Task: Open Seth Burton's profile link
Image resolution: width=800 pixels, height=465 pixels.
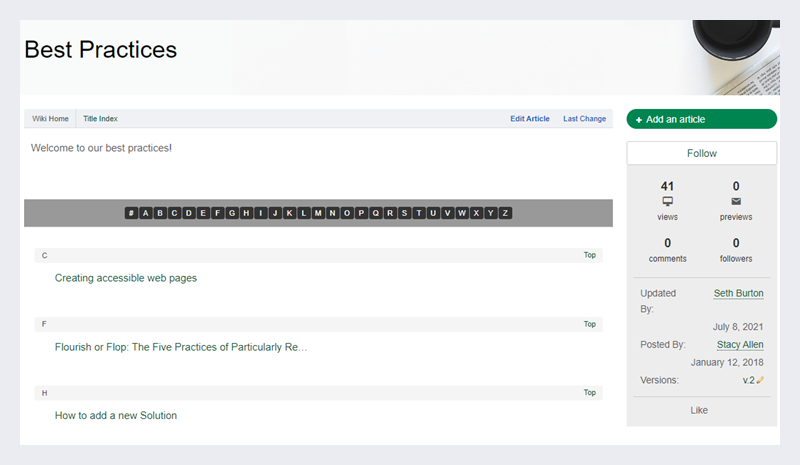Action: (x=739, y=293)
